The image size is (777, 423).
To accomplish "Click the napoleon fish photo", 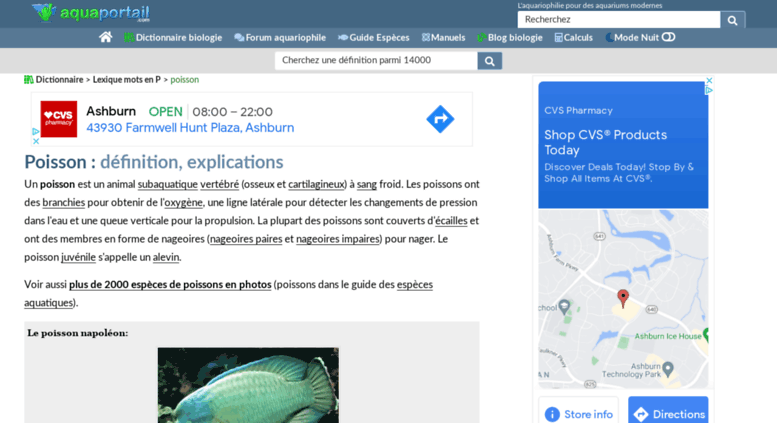I will pyautogui.click(x=248, y=385).
